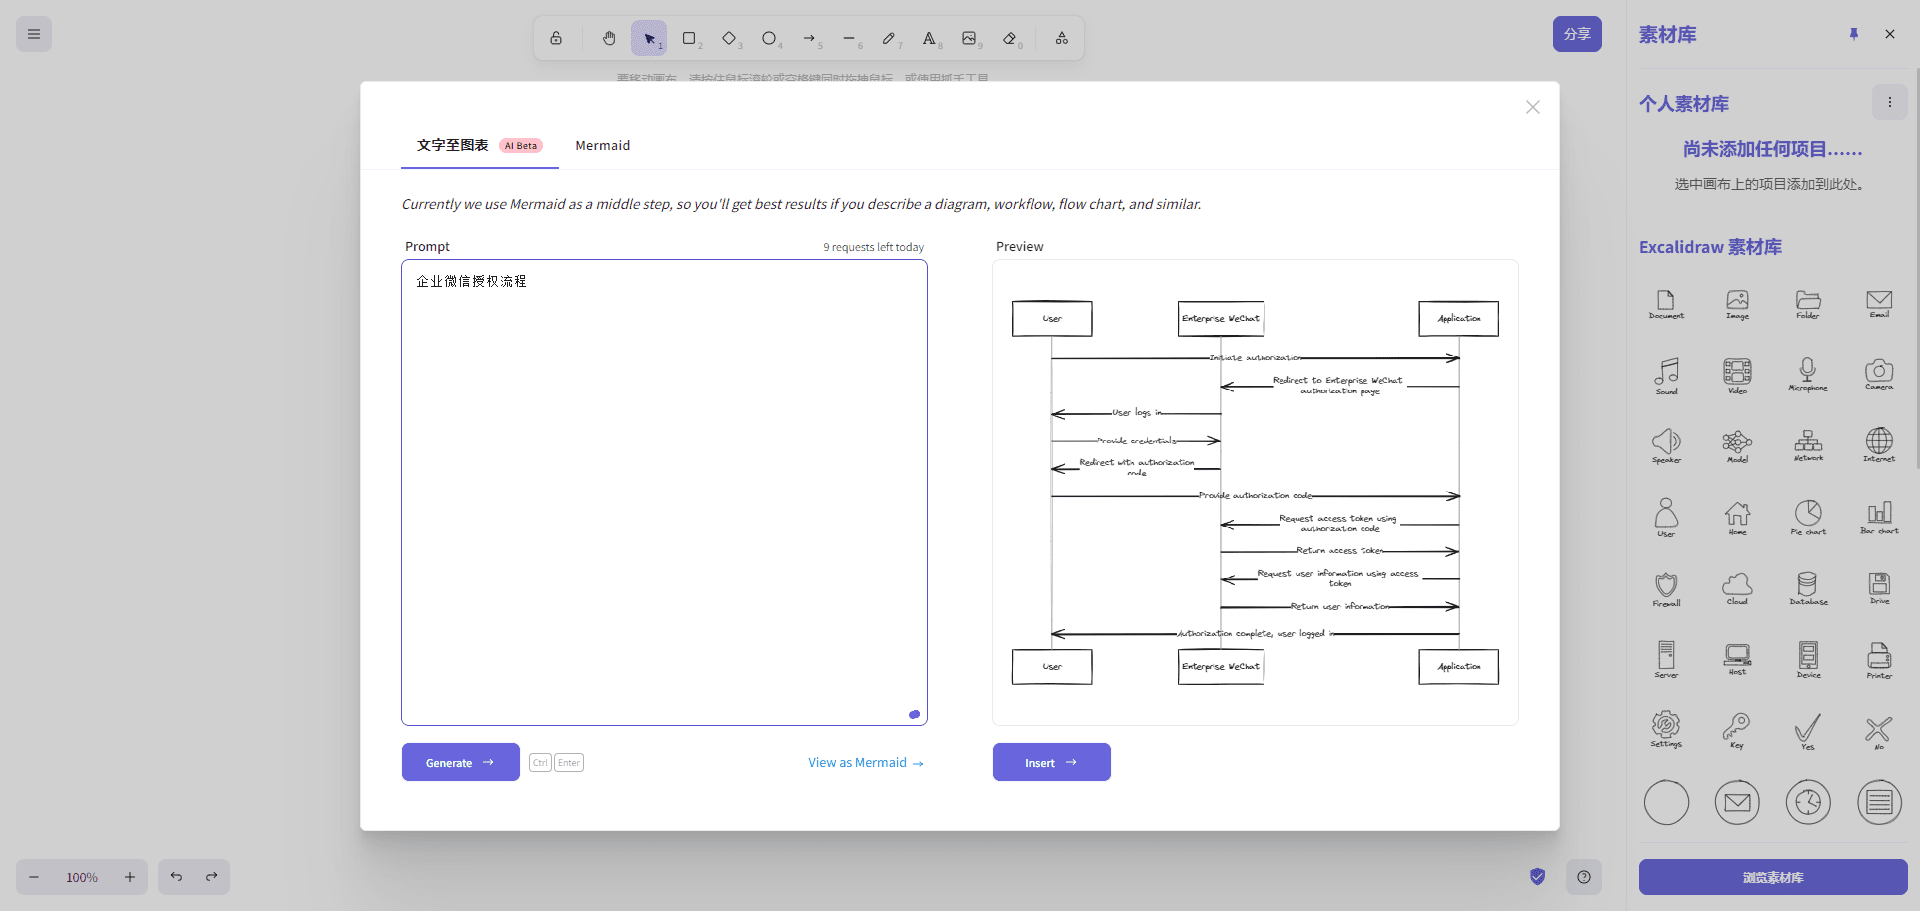
Task: Click the Generate button
Action: click(x=460, y=762)
